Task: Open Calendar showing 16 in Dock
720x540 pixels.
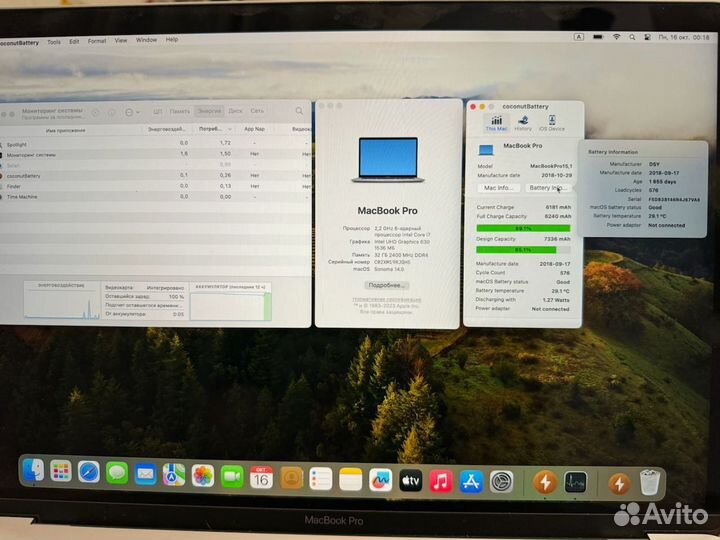Action: (261, 478)
